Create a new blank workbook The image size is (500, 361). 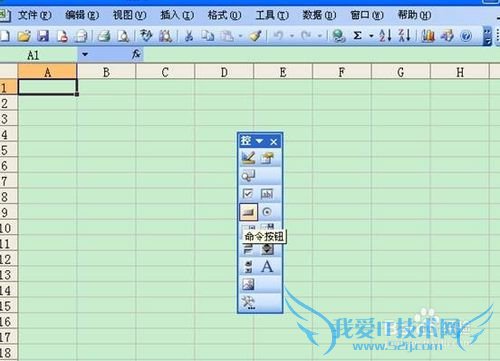(5, 36)
